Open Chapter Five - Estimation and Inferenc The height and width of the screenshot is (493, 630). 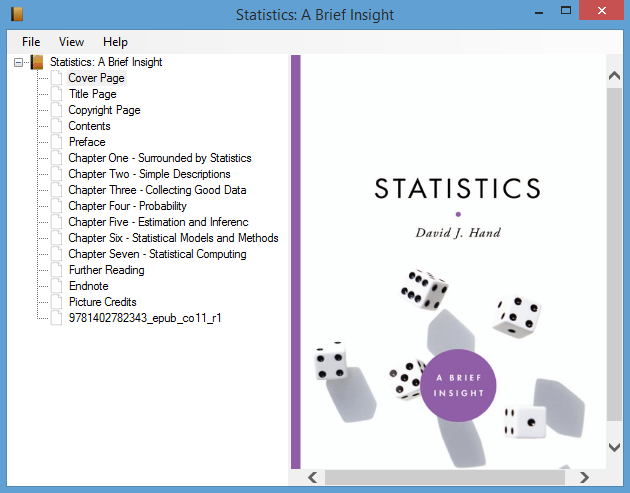pos(158,222)
